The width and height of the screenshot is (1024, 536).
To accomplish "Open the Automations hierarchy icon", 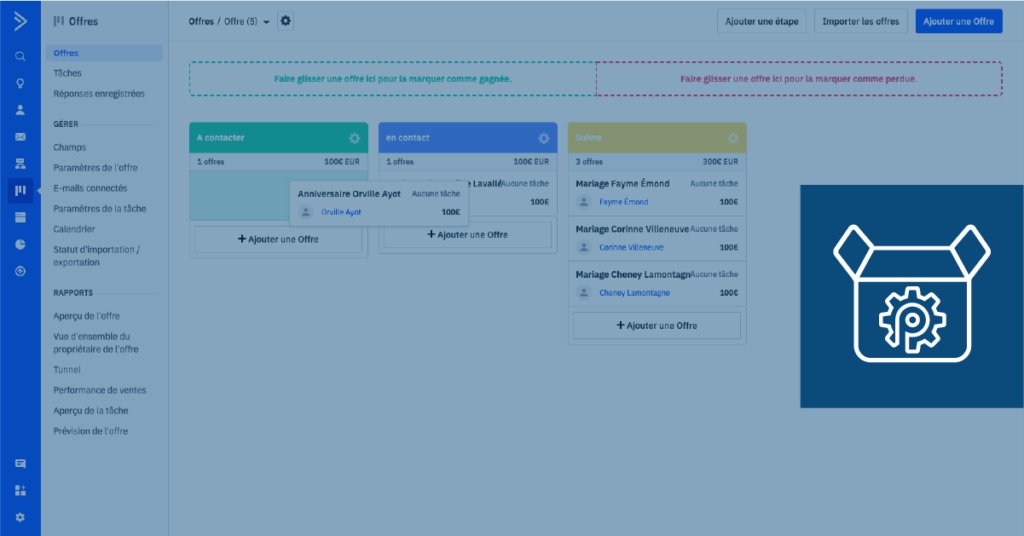I will (20, 164).
